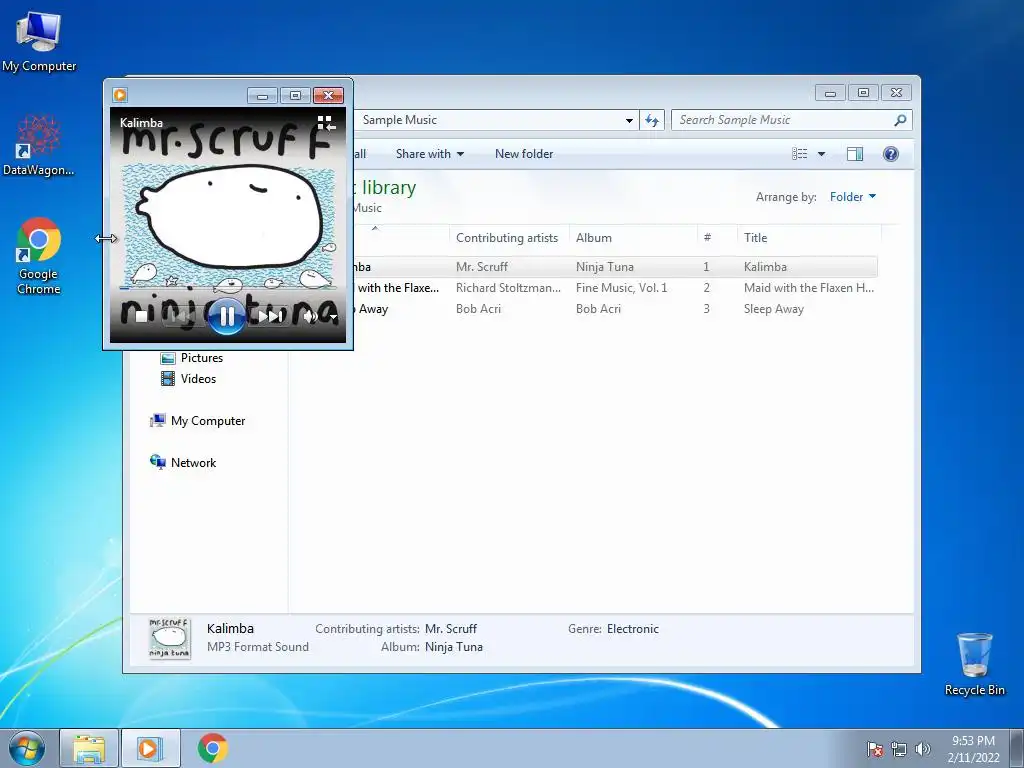Stop playback in the media player

pos(140,317)
